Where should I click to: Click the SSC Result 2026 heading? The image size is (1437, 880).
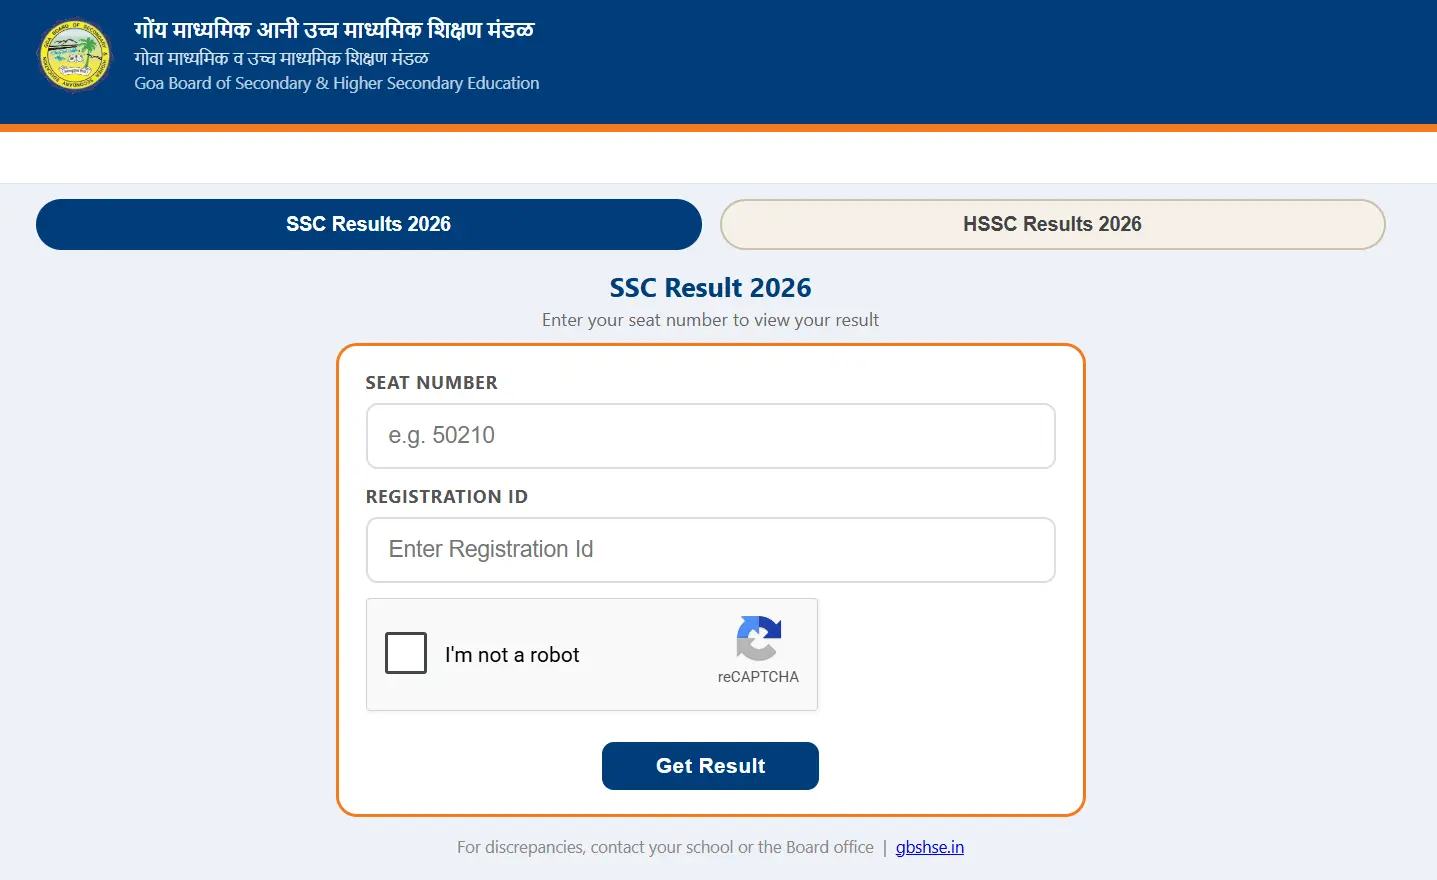tap(710, 287)
